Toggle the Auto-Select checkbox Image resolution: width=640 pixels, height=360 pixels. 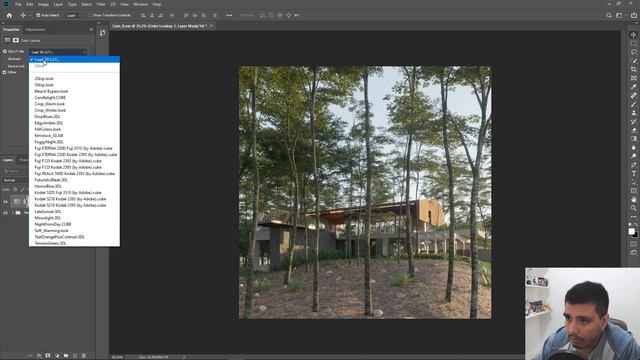point(38,15)
